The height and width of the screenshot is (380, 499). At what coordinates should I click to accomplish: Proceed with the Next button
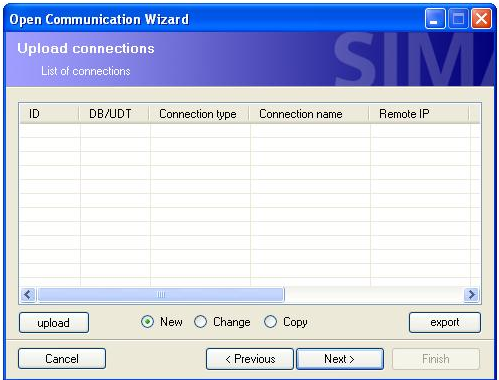point(340,359)
